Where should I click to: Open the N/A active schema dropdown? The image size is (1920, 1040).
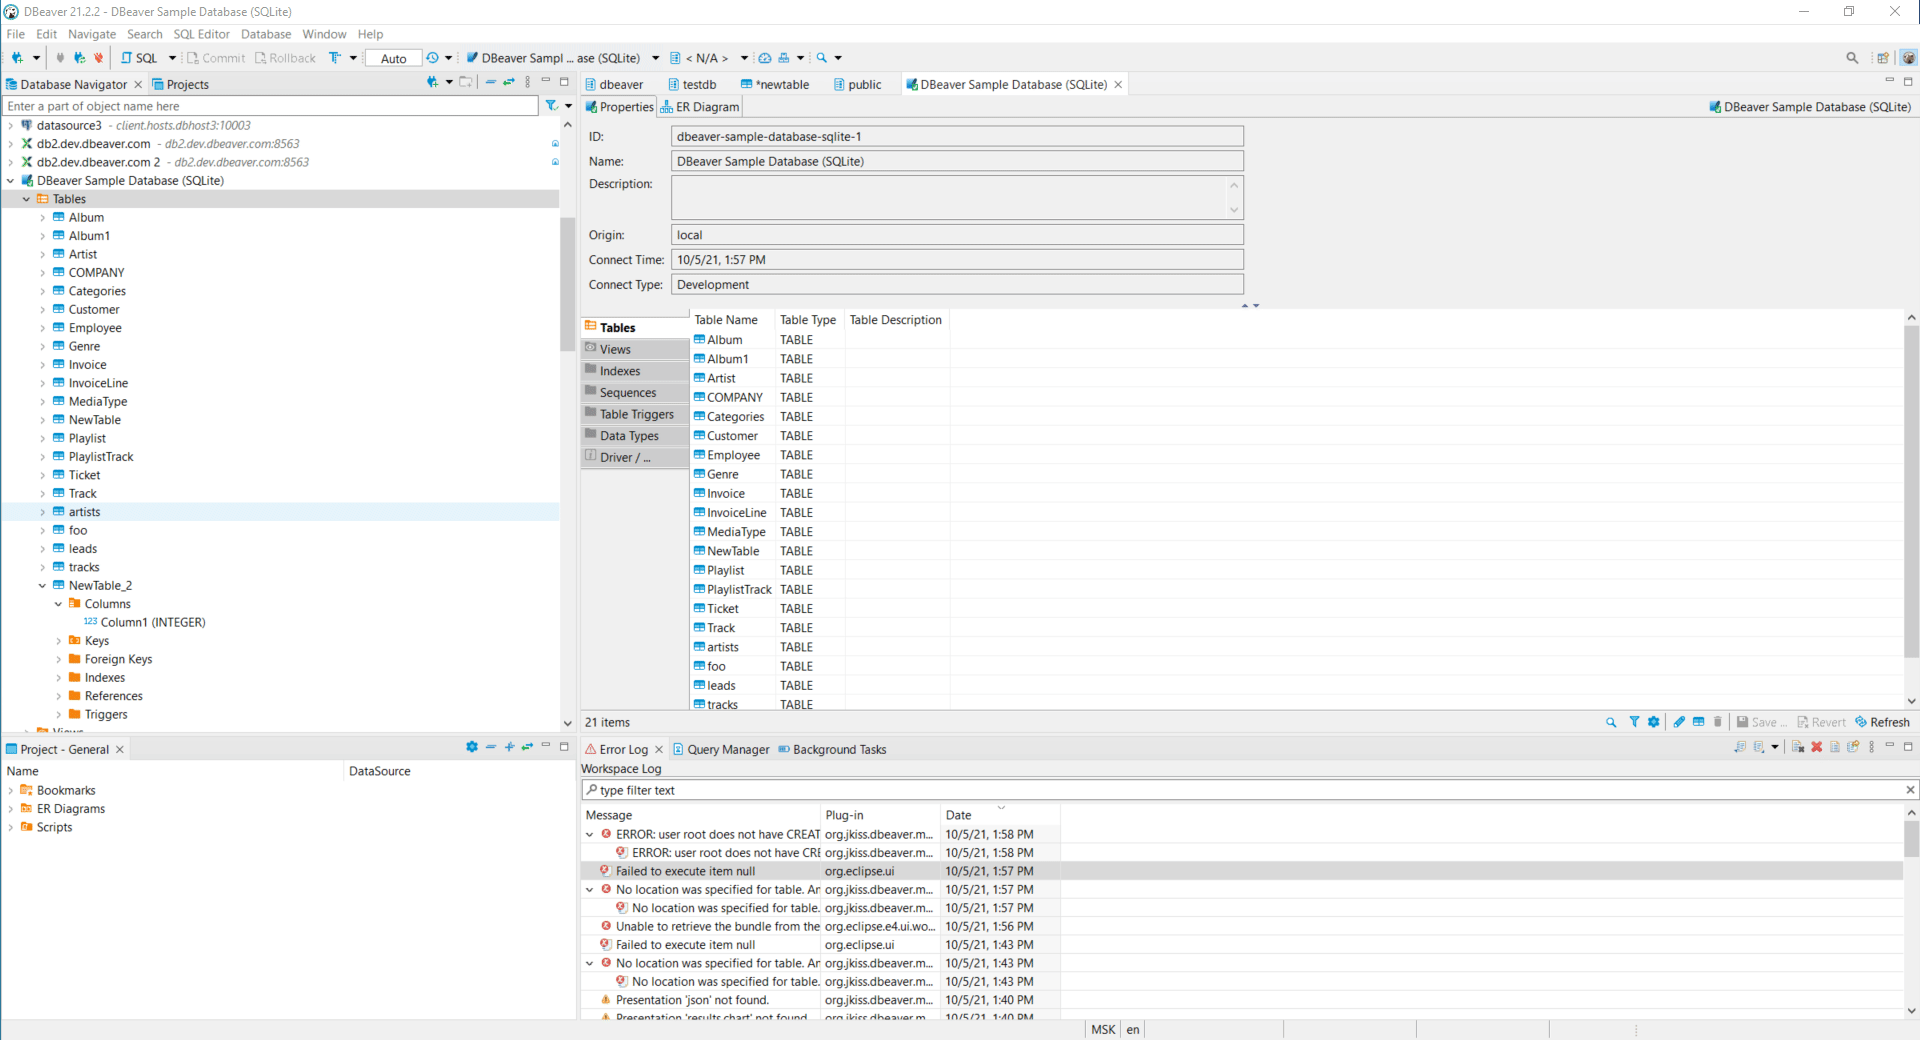709,58
